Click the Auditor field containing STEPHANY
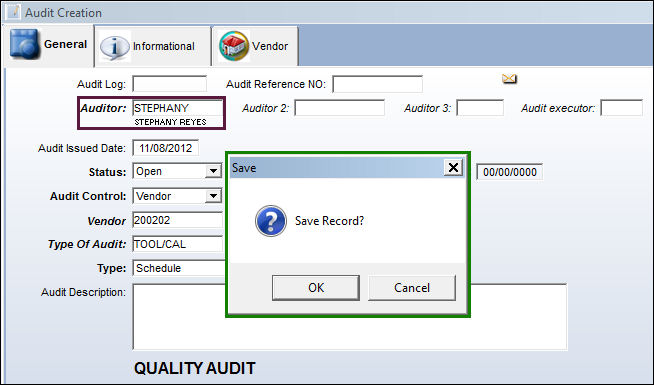This screenshot has width=654, height=385. [178, 108]
